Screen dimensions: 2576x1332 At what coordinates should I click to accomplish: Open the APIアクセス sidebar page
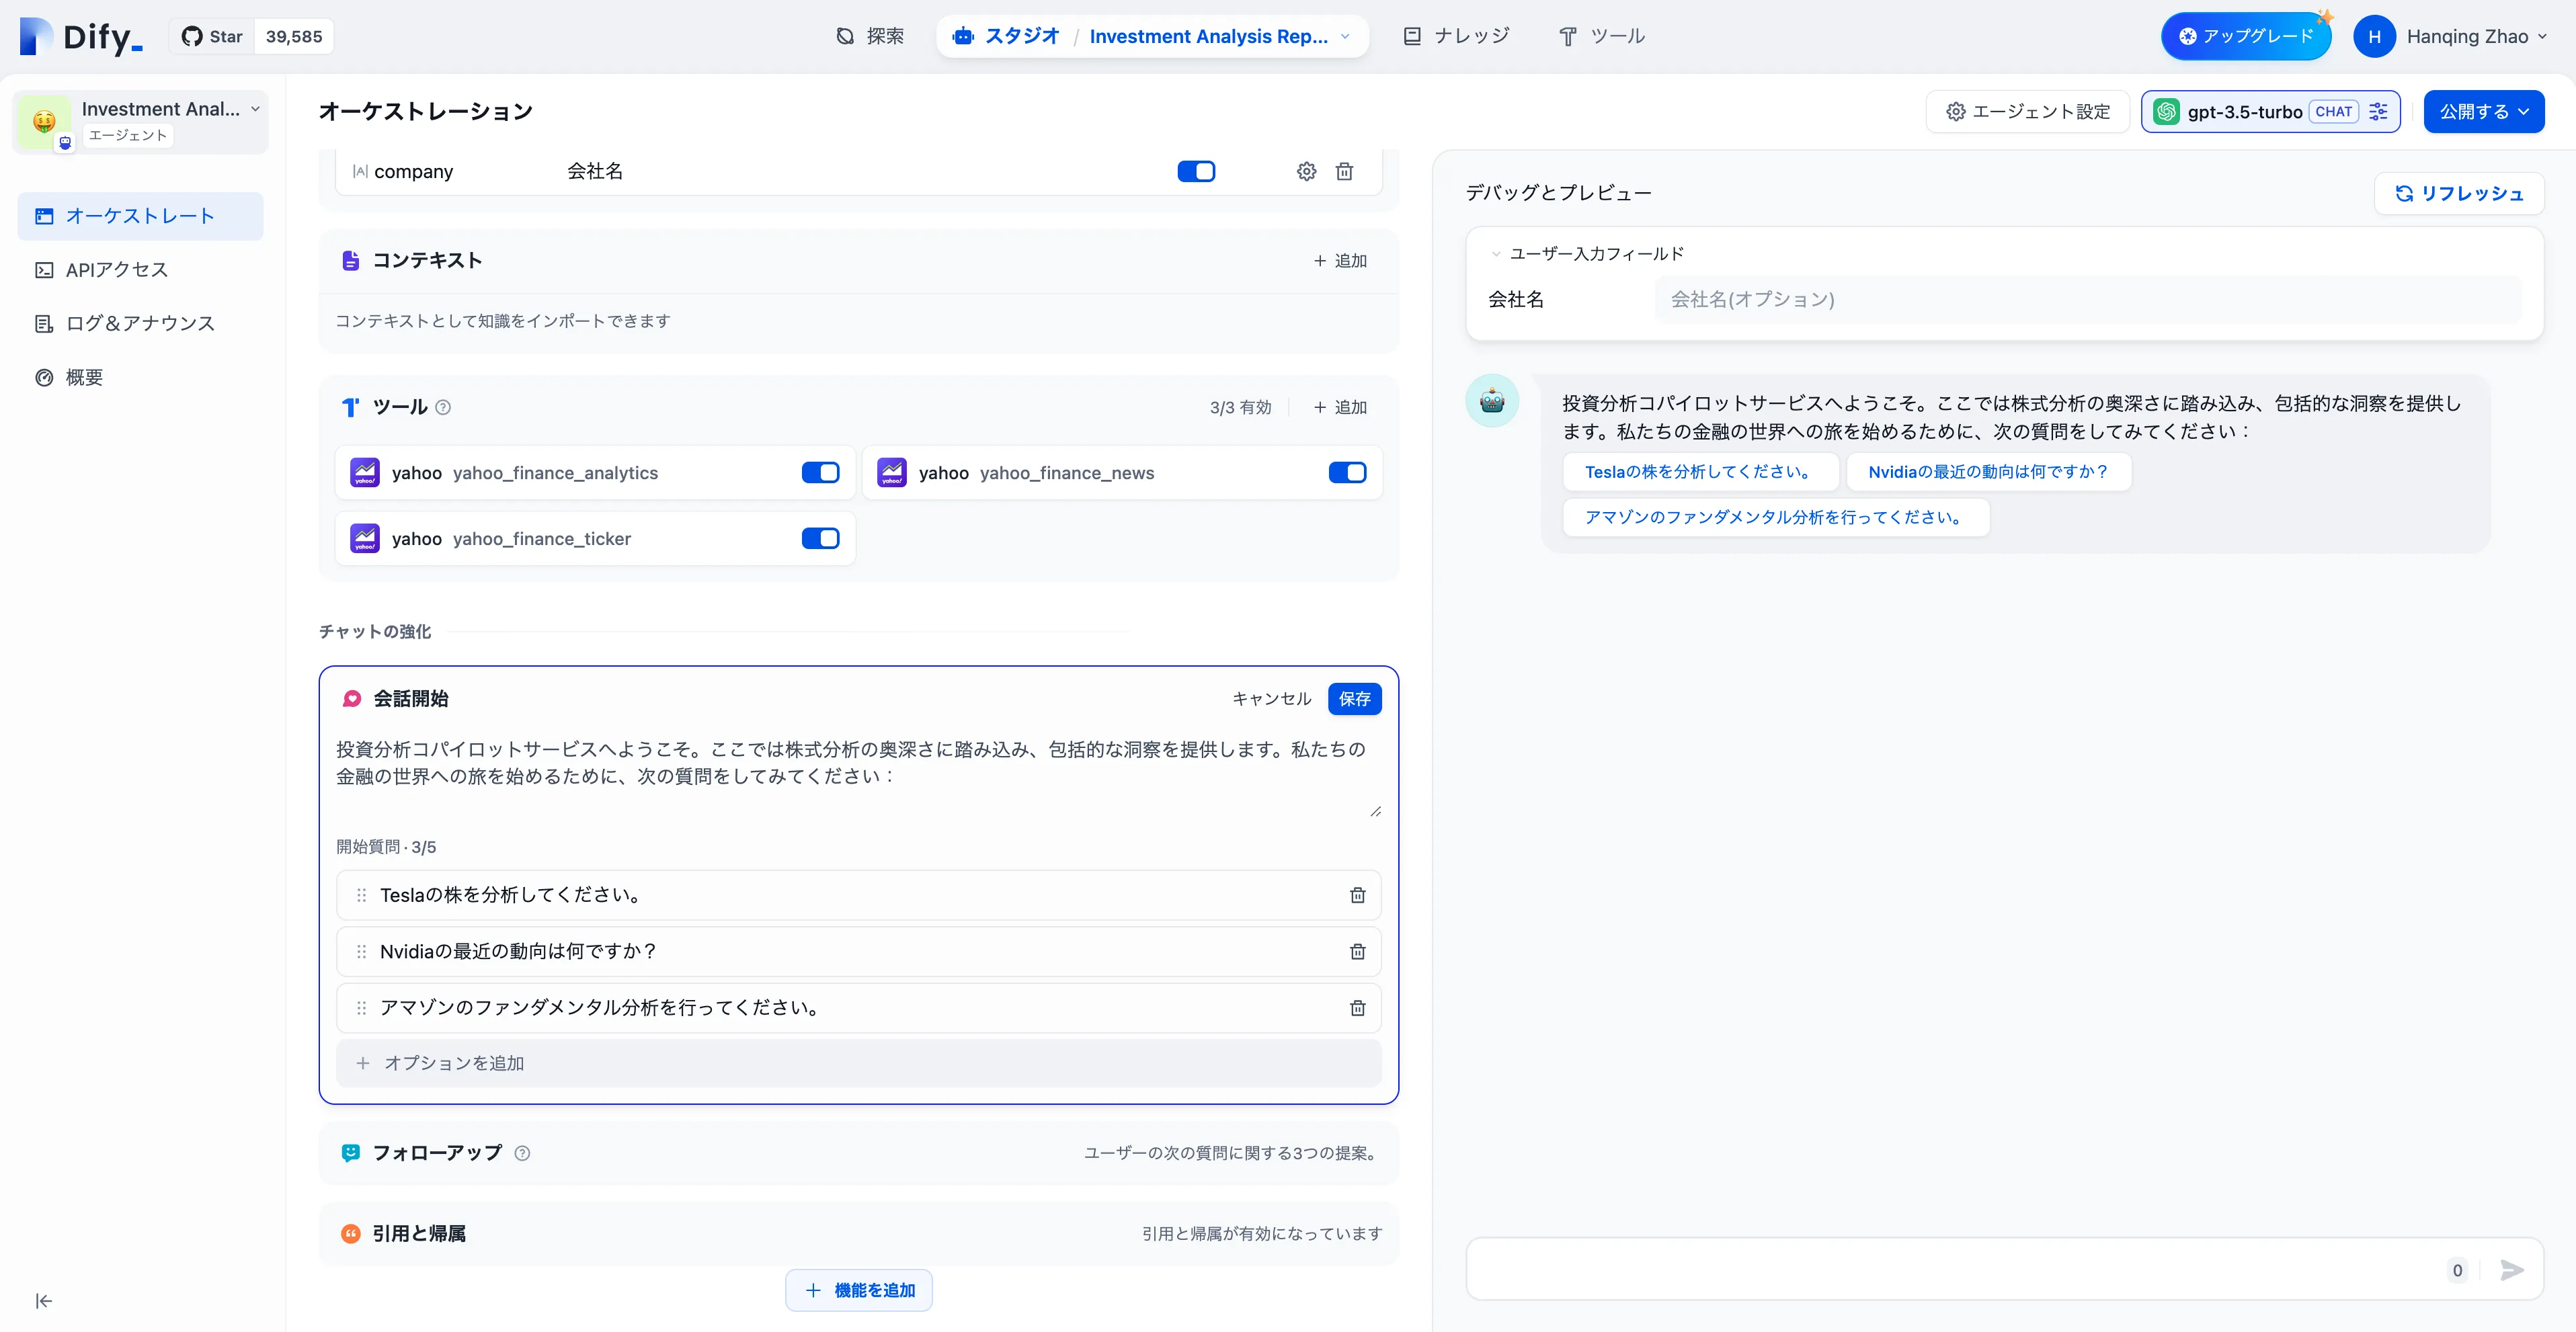pyautogui.click(x=116, y=270)
